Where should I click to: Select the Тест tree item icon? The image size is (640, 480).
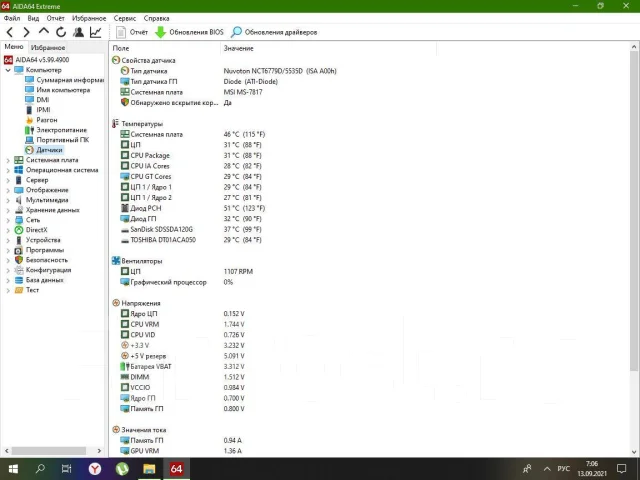tap(19, 290)
